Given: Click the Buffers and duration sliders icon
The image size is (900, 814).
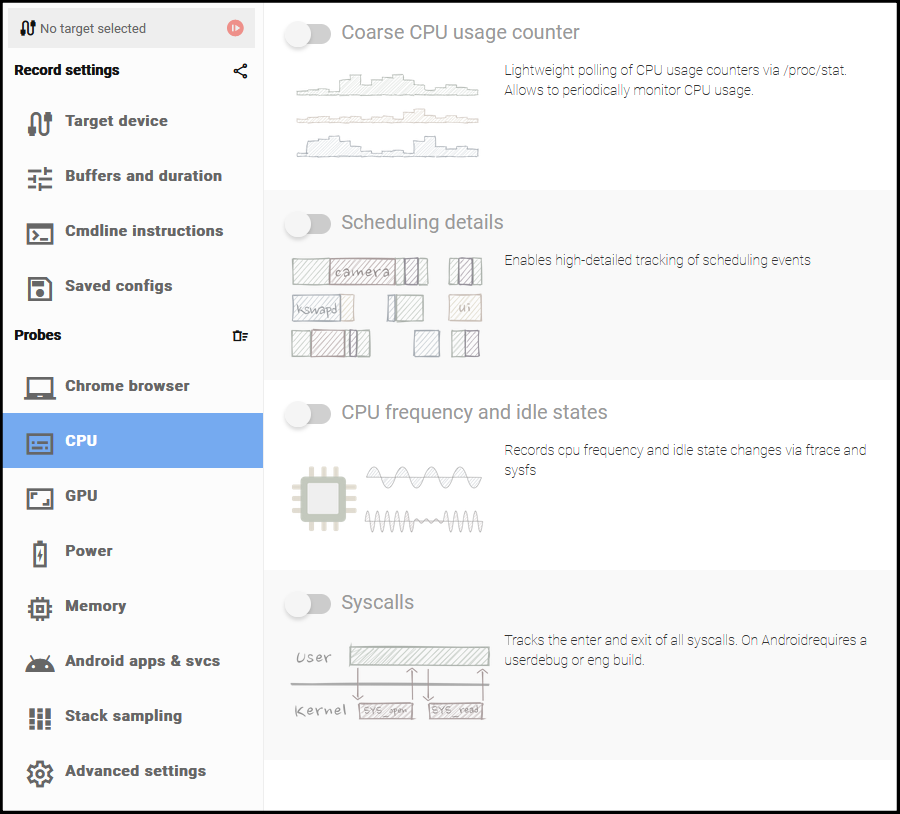Looking at the screenshot, I should 40,178.
